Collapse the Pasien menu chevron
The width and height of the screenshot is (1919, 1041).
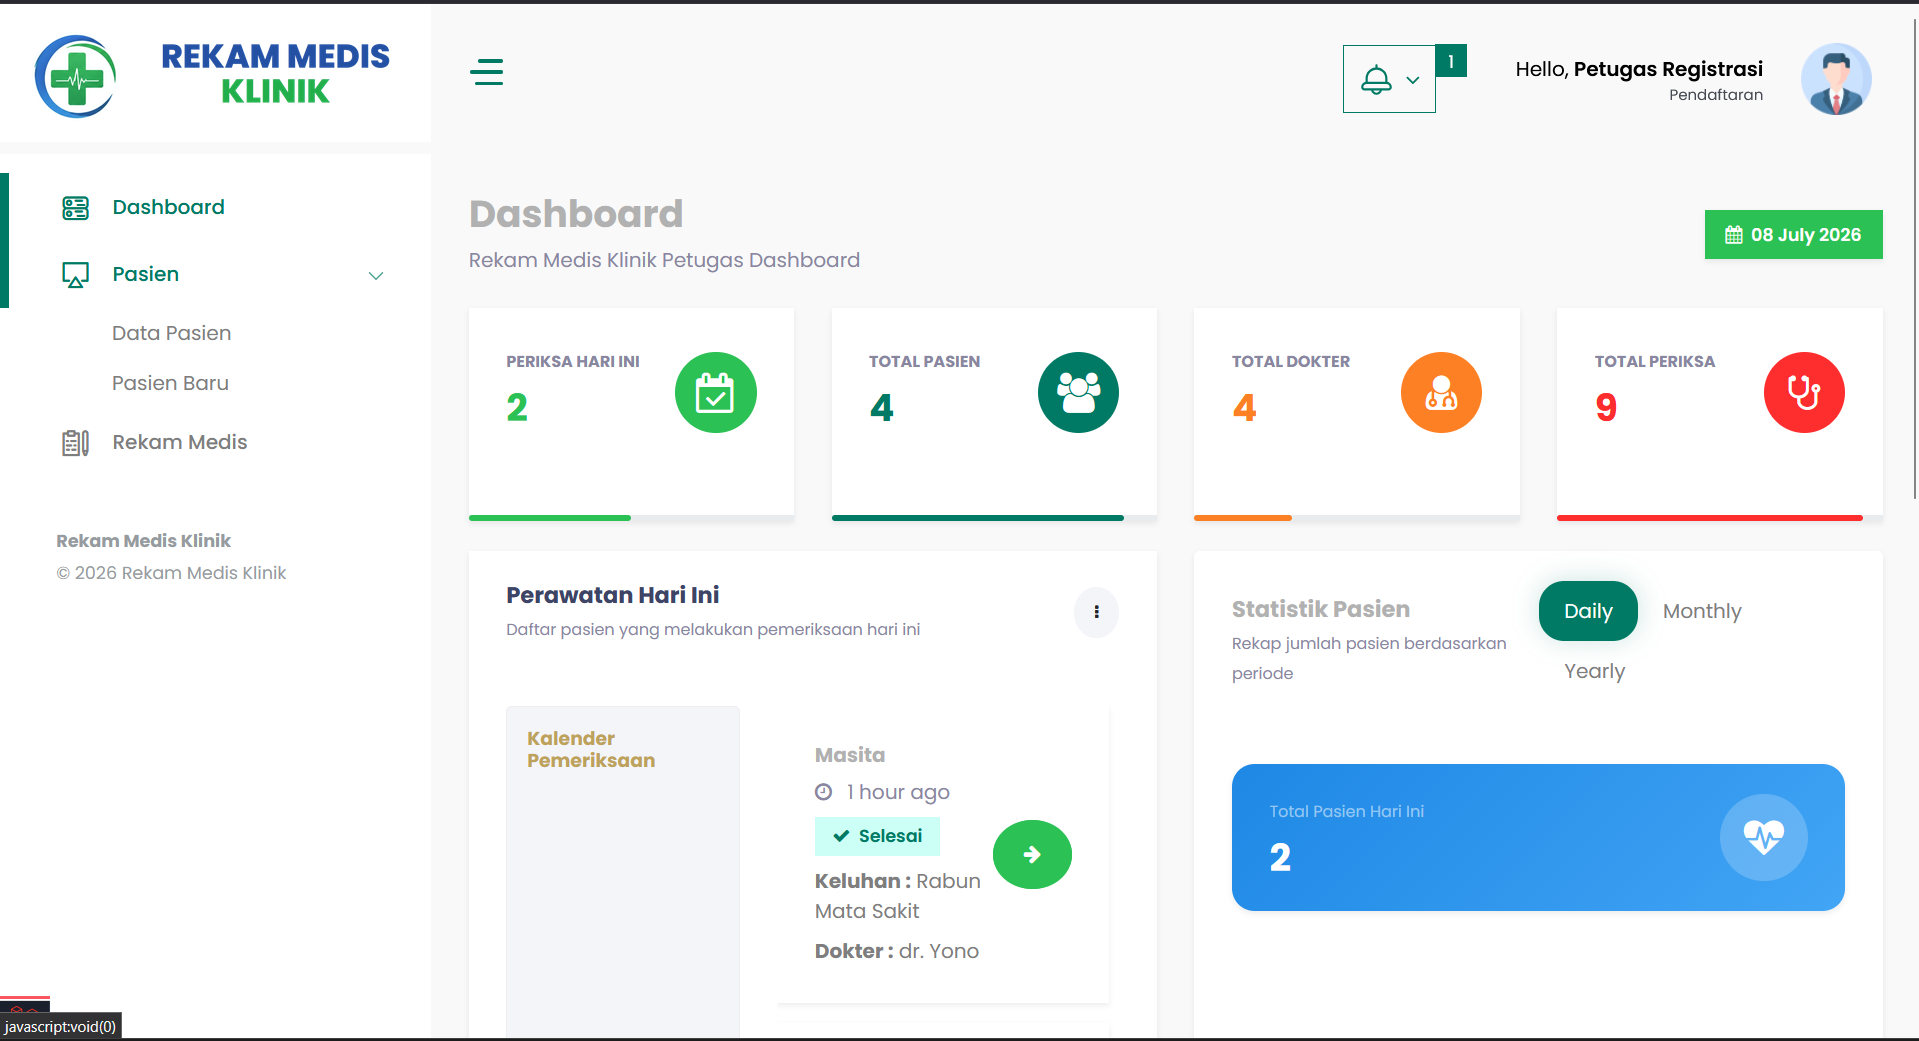pyautogui.click(x=376, y=275)
